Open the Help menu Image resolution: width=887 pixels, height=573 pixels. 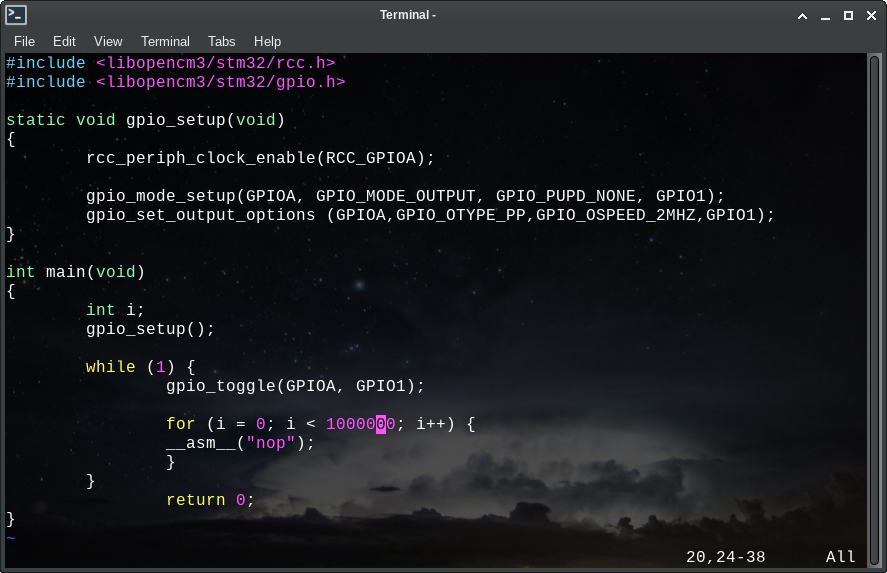point(267,41)
